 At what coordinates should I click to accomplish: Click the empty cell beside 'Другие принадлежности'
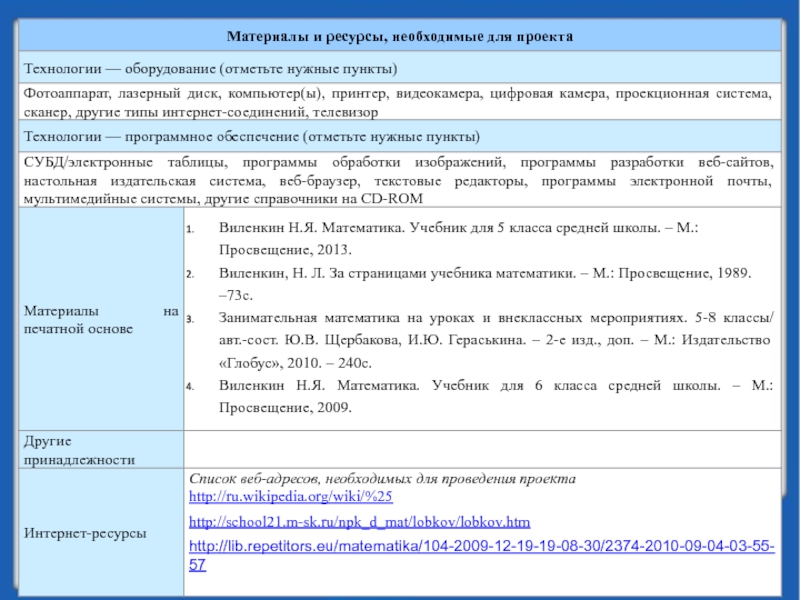click(x=483, y=449)
